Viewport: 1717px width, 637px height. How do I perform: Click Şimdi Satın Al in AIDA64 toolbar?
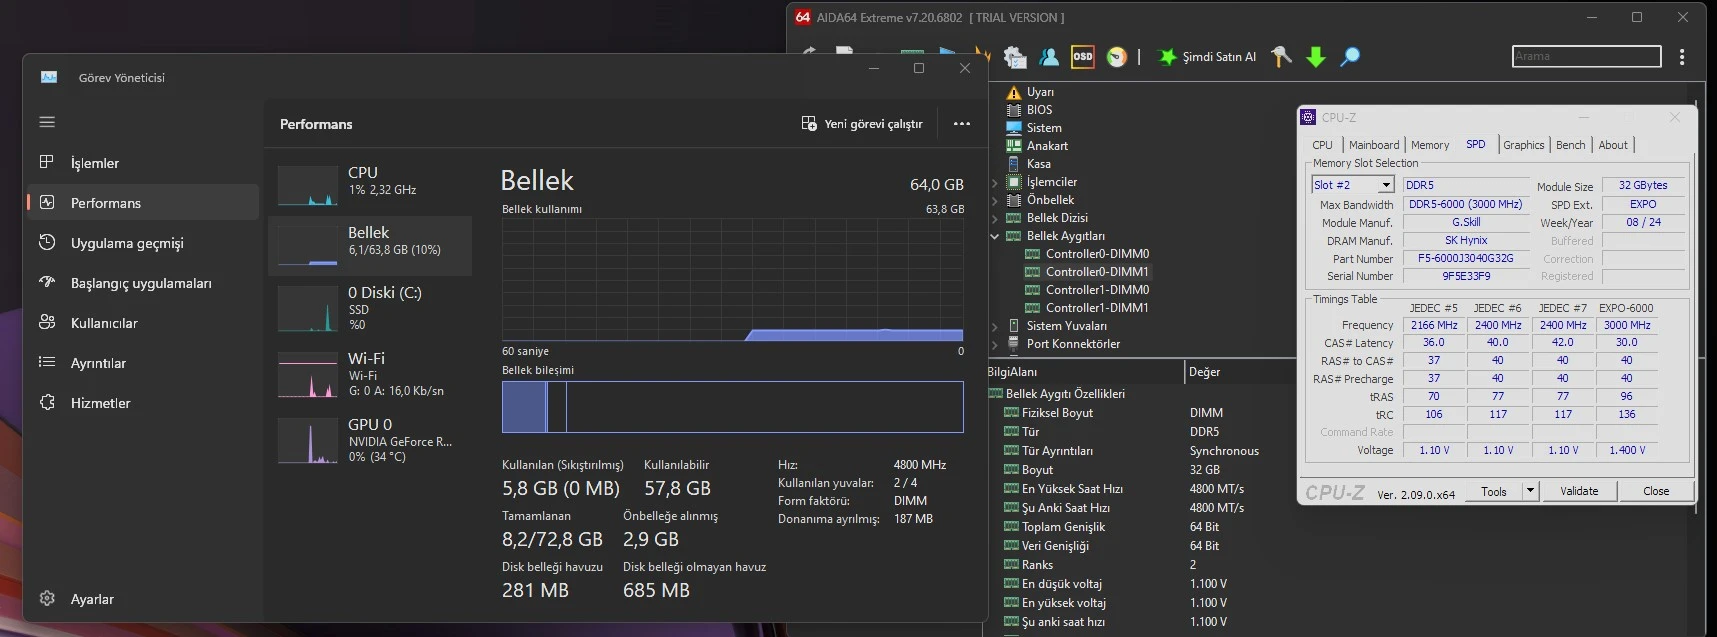click(x=1207, y=57)
